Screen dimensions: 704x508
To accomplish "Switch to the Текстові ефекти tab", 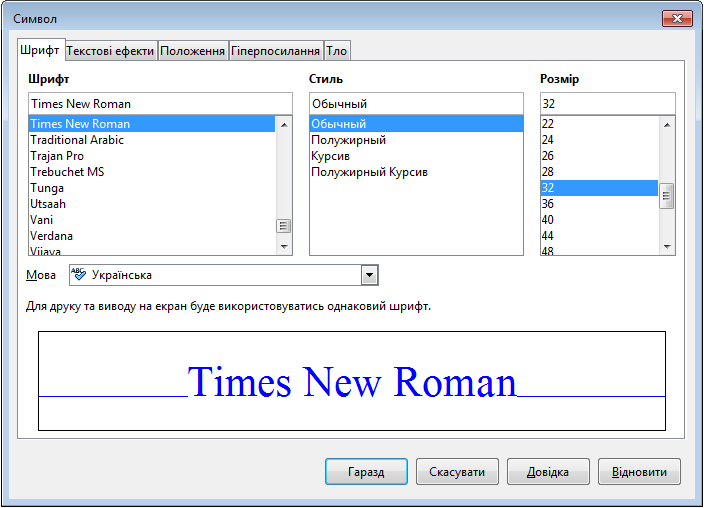I will (110, 51).
